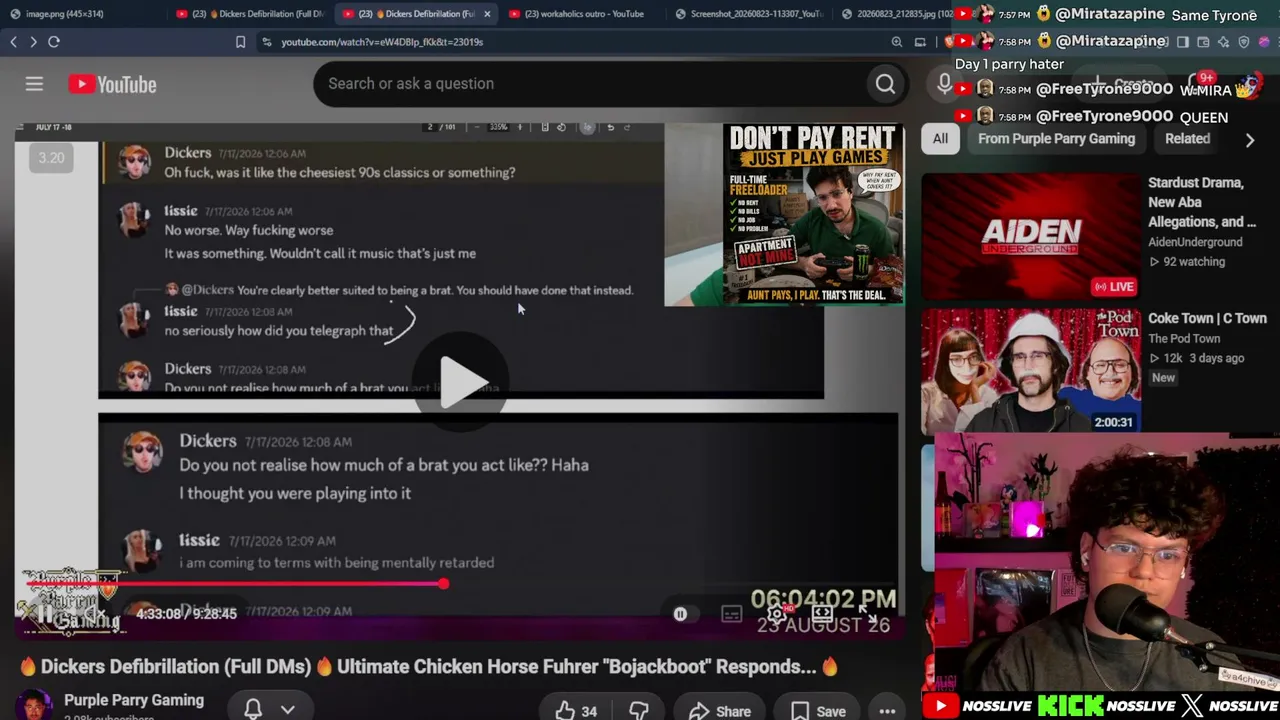Click the zoom magnifier in the address bar

tap(897, 42)
